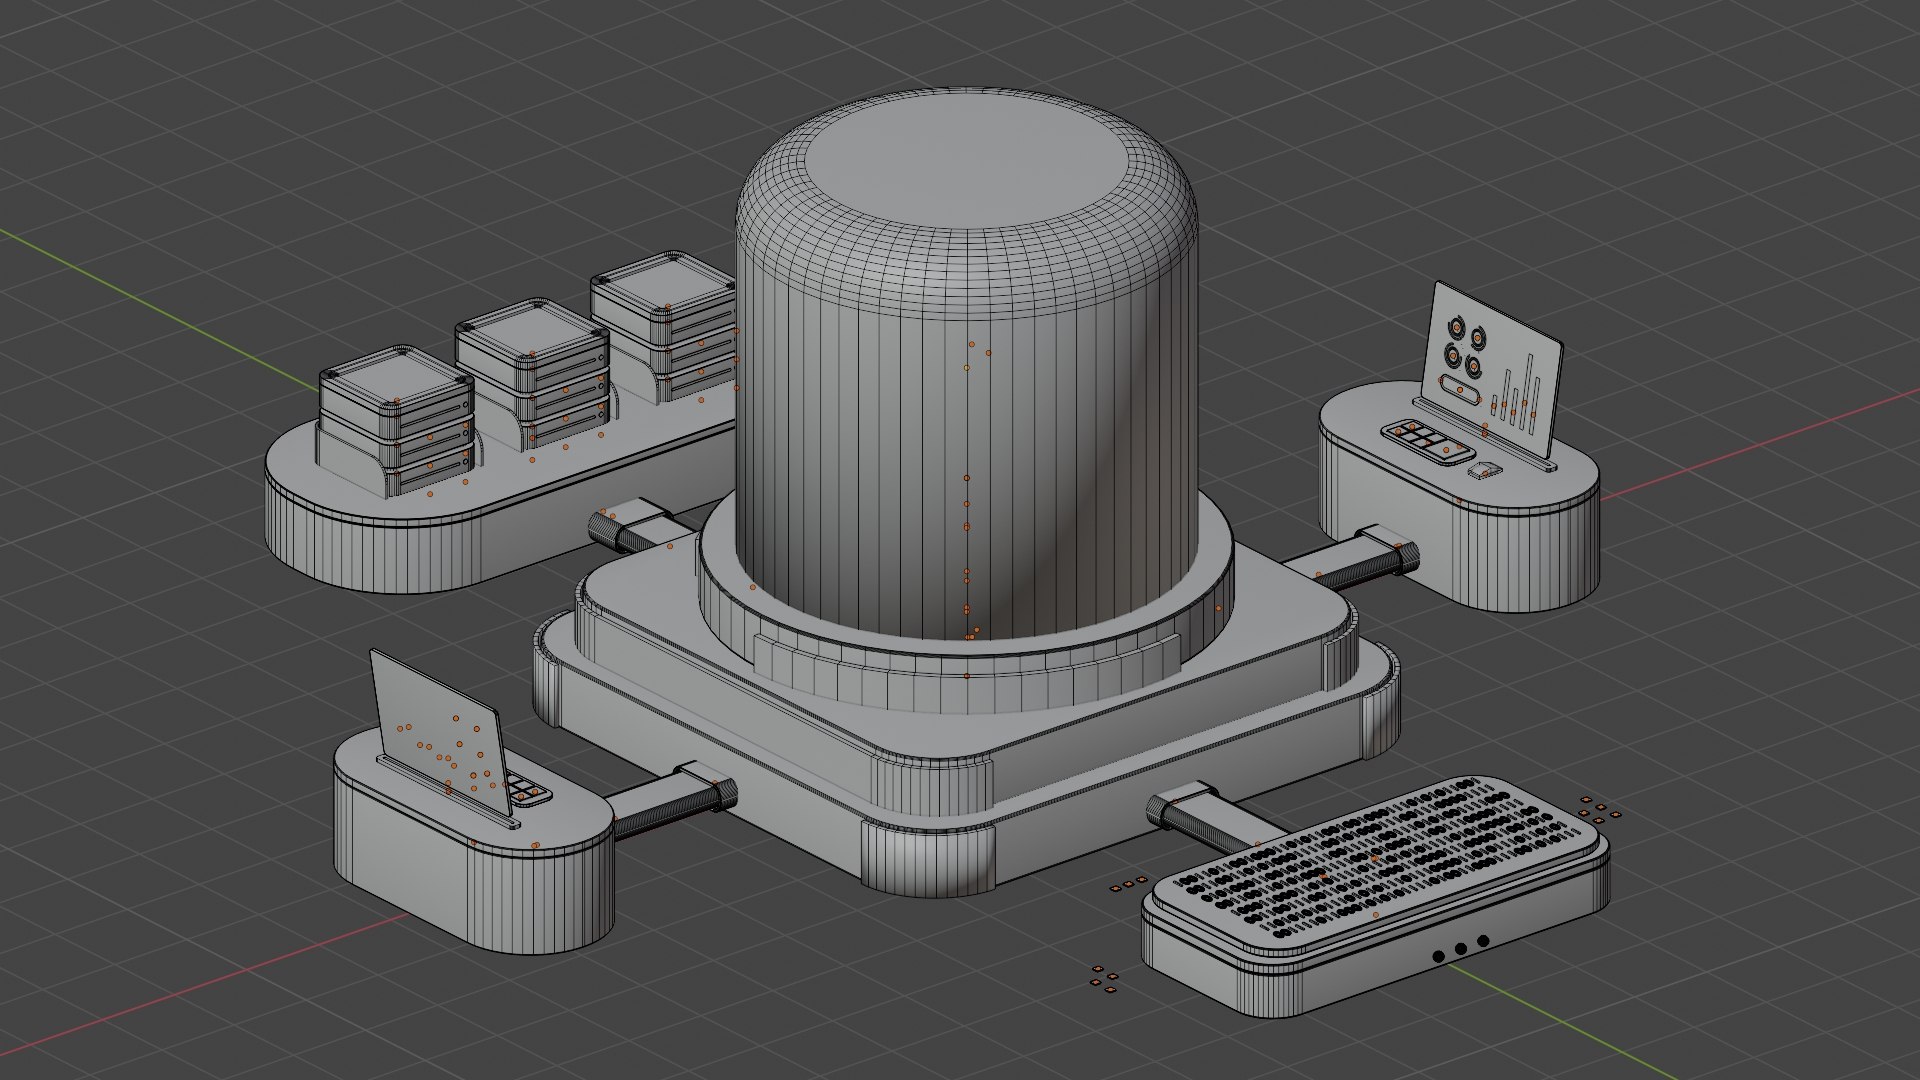
Task: Select the large central domed cylinder
Action: pyautogui.click(x=966, y=365)
